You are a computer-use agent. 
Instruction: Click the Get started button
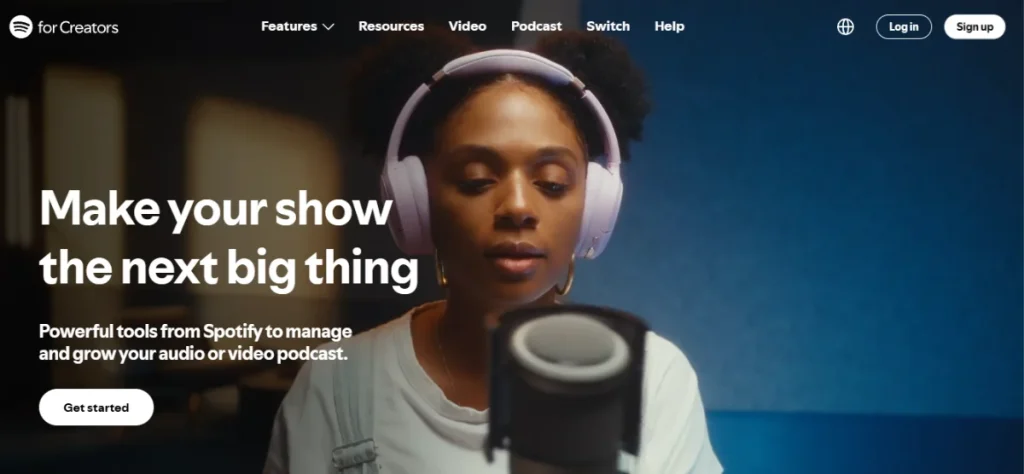(96, 407)
